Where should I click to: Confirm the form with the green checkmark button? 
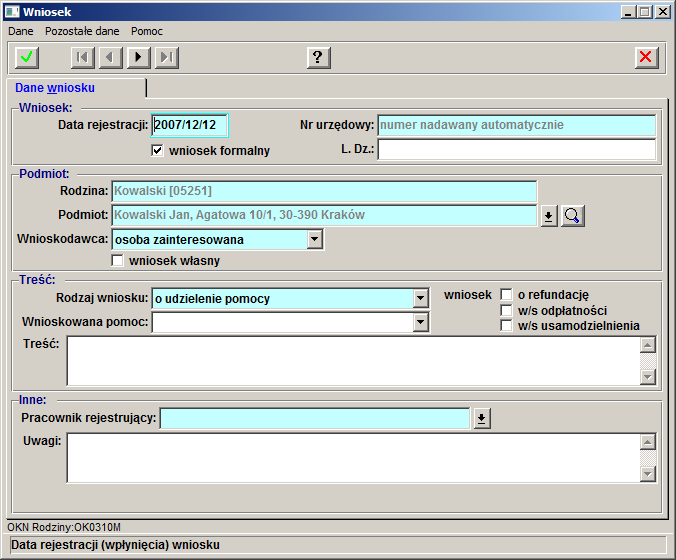27,57
